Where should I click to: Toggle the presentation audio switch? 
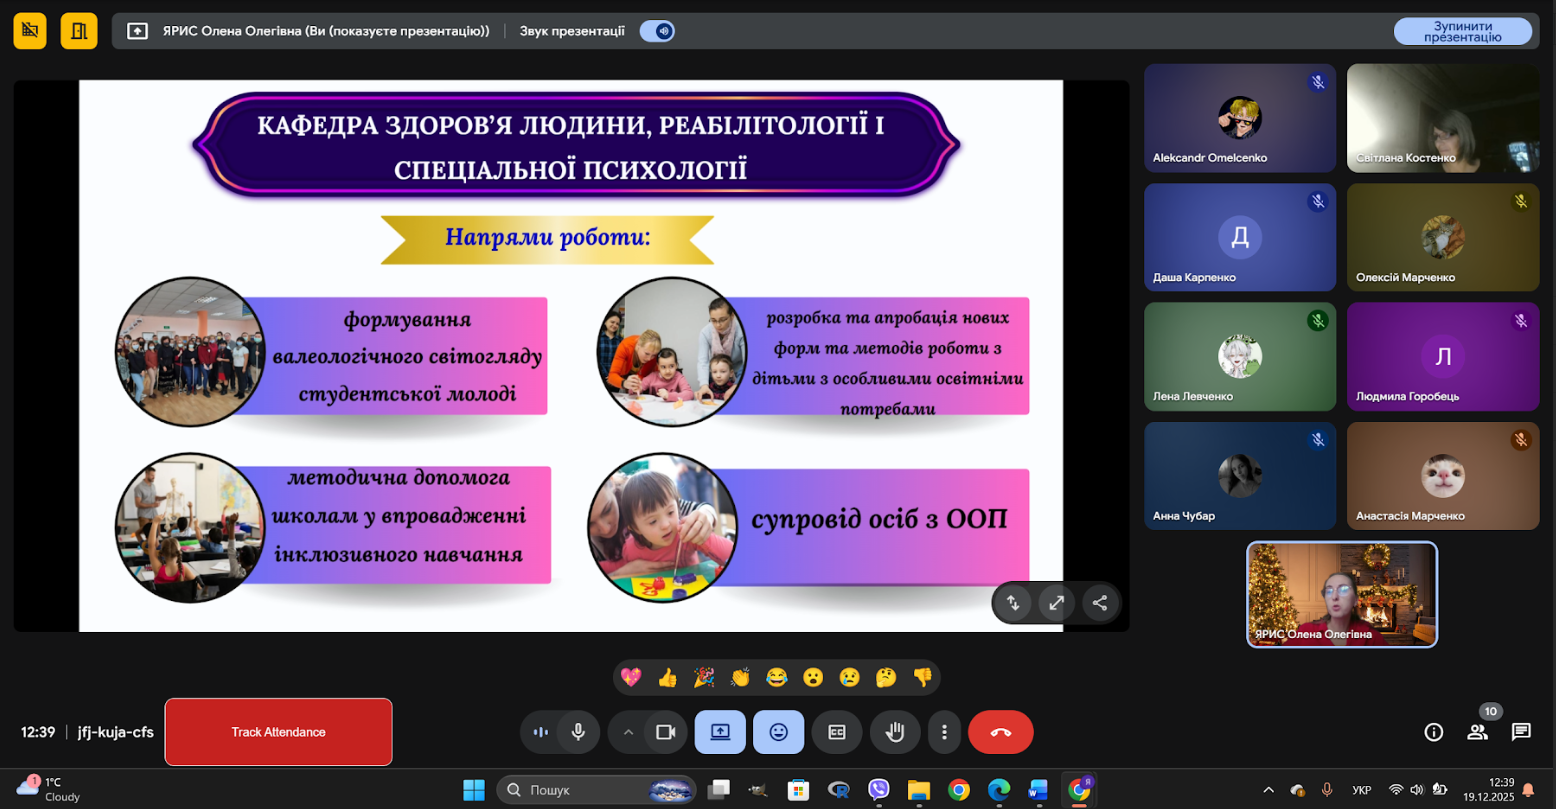pos(657,31)
